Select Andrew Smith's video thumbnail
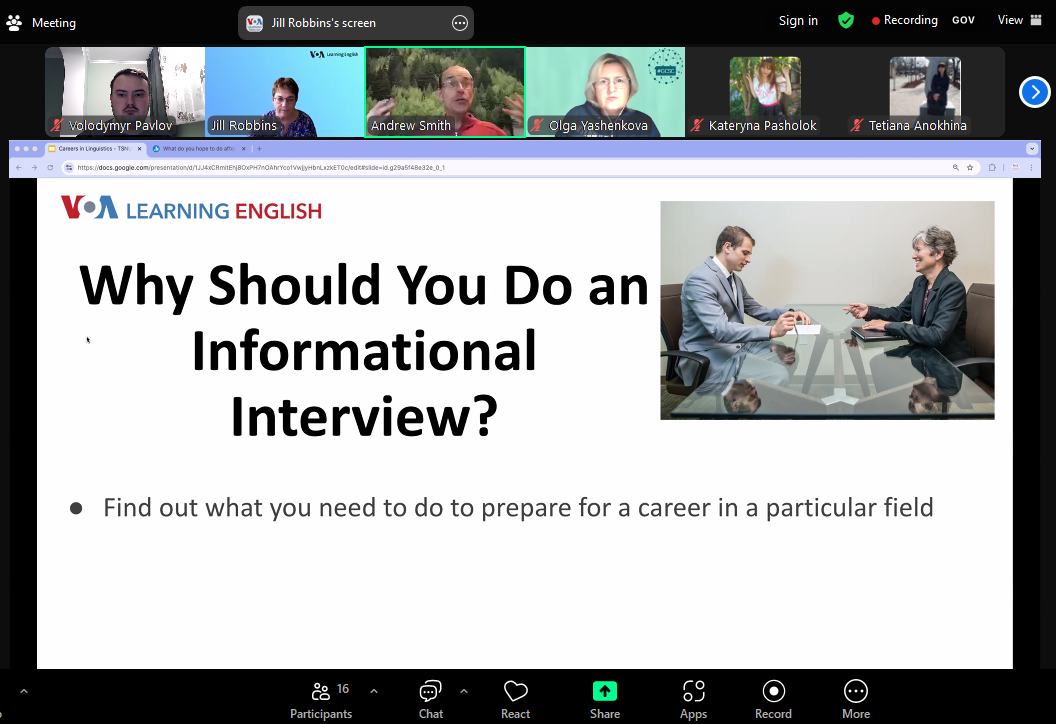The width and height of the screenshot is (1056, 724). [x=445, y=92]
